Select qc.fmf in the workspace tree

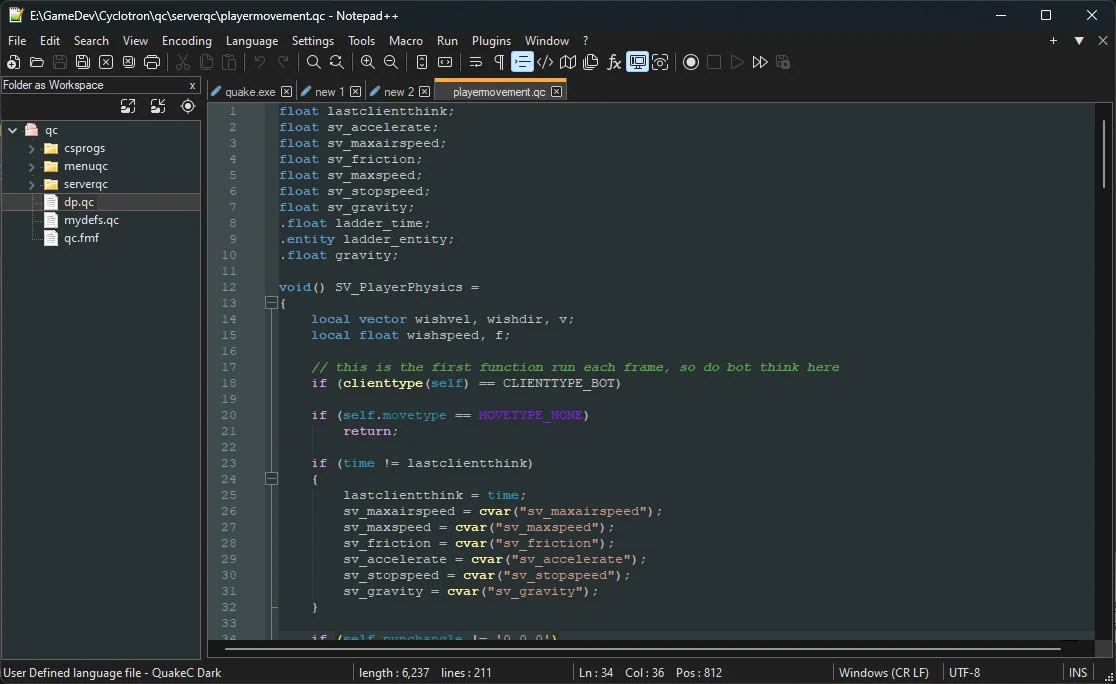point(81,238)
